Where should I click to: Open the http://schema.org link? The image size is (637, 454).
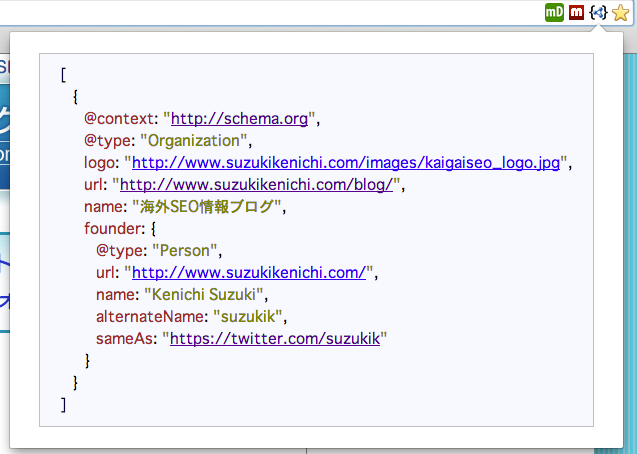[239, 119]
